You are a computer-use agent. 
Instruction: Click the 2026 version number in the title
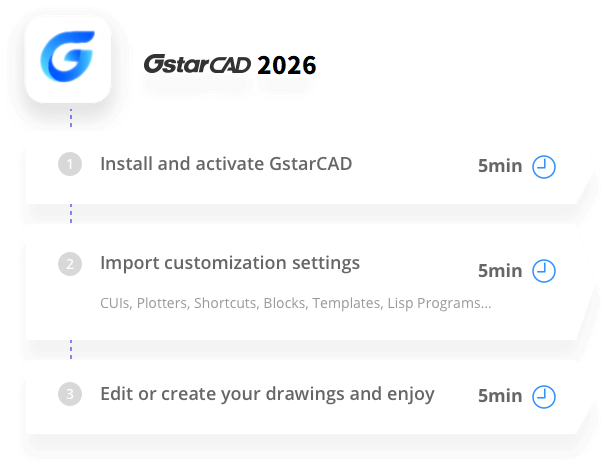click(x=286, y=66)
